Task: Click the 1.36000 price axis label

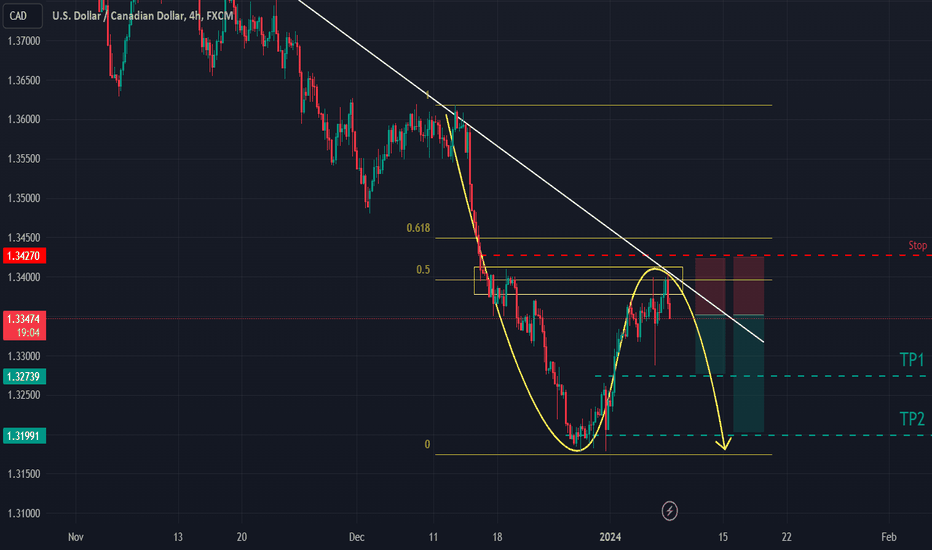Action: (24, 120)
